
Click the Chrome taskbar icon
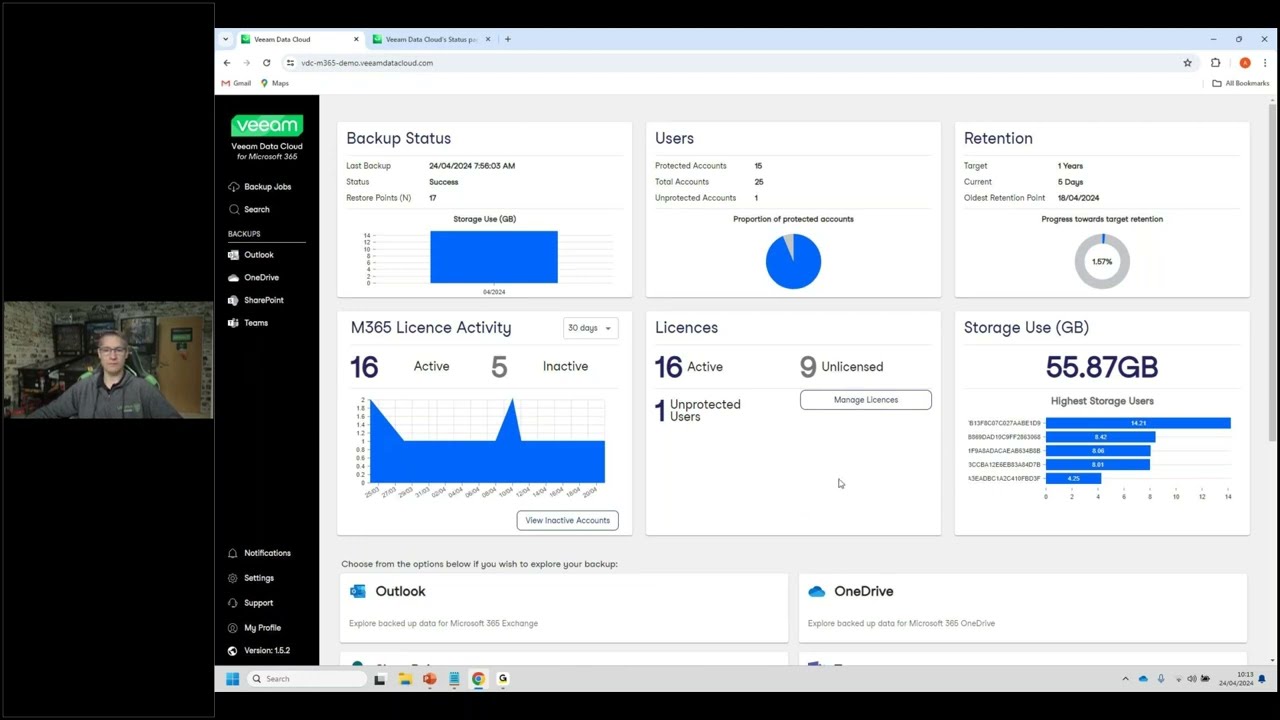coord(479,679)
